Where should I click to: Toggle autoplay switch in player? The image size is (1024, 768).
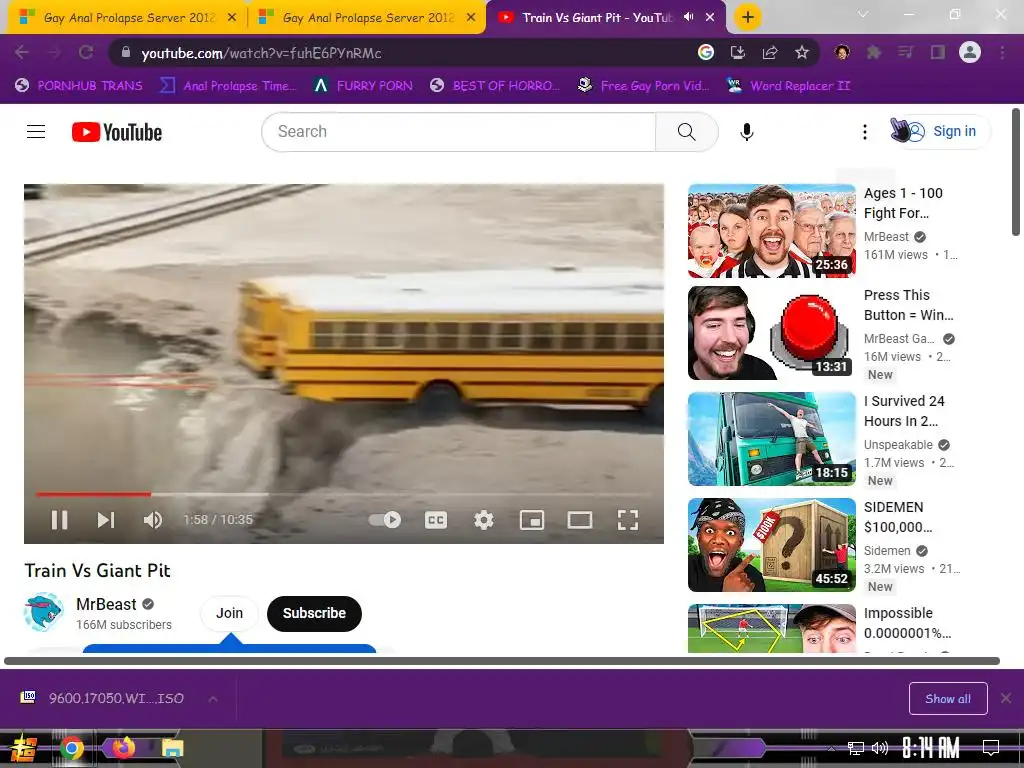[385, 520]
